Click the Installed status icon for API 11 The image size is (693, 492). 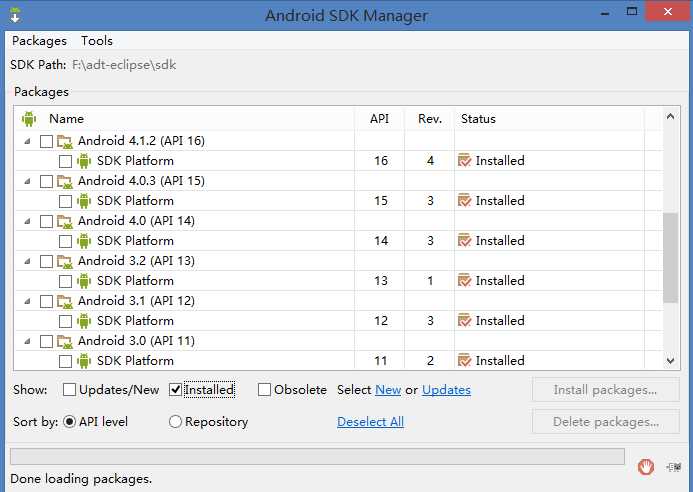click(x=465, y=360)
